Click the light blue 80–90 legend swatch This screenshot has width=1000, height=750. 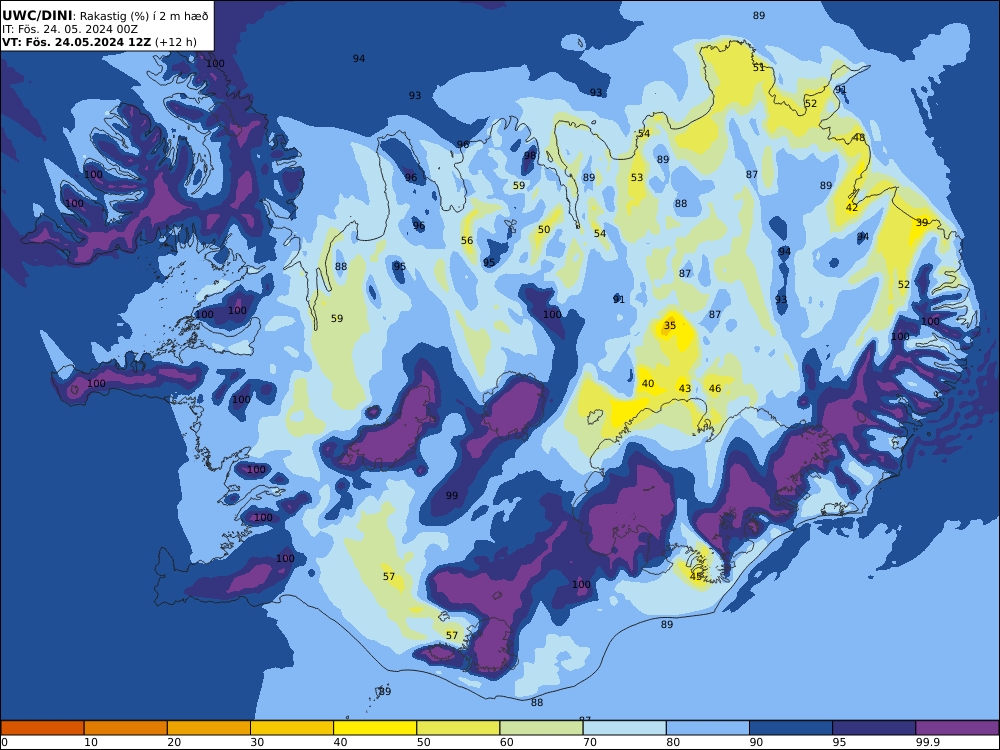pyautogui.click(x=708, y=728)
